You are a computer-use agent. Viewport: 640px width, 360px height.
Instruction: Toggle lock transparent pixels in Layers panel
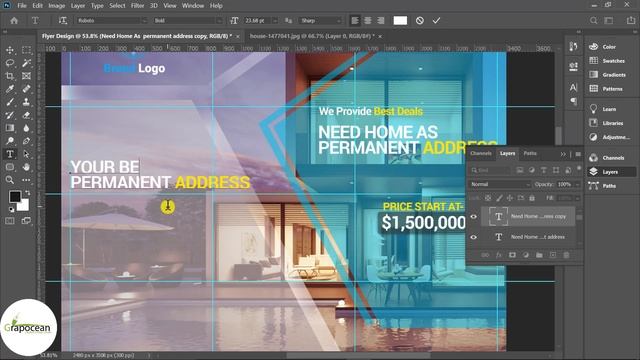488,198
